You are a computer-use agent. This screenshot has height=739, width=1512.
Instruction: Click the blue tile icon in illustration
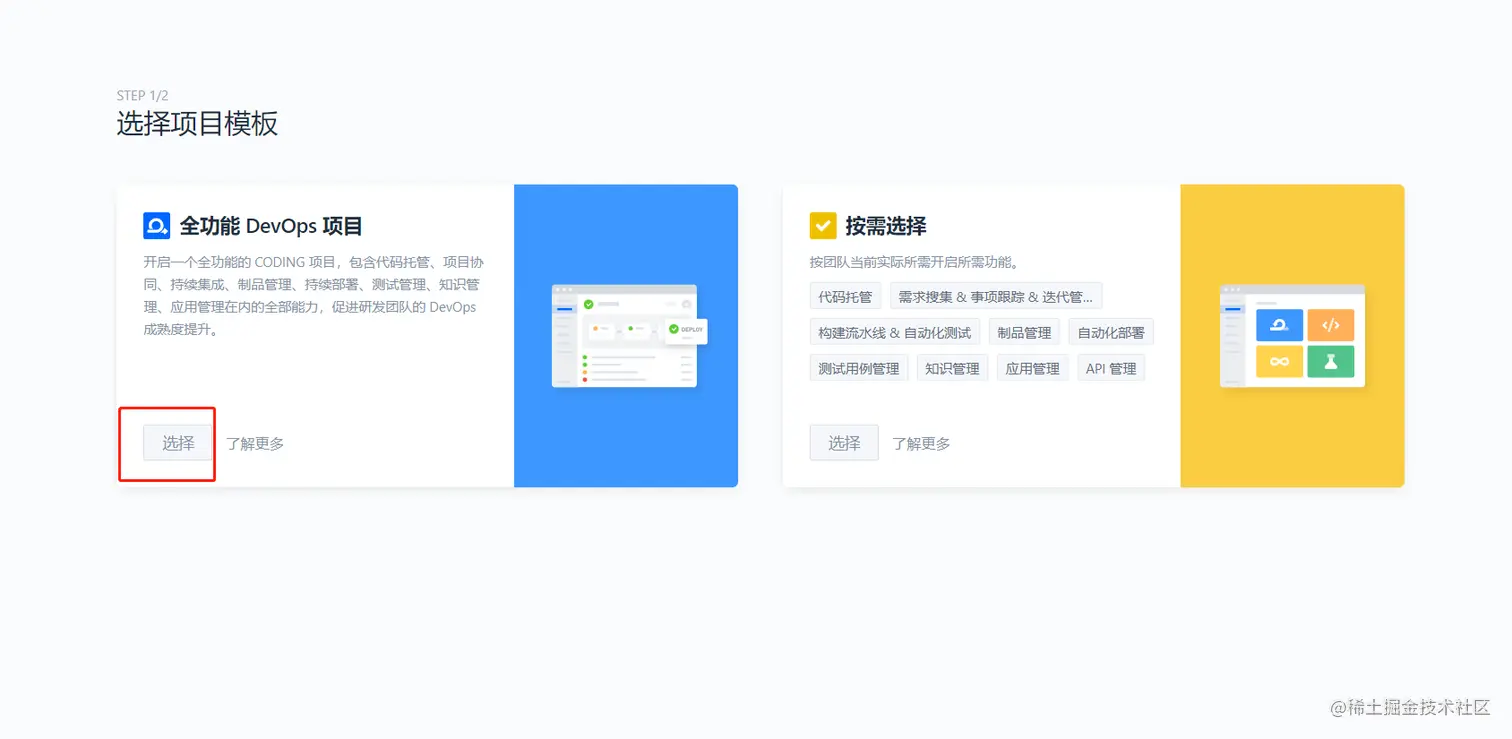click(1279, 325)
